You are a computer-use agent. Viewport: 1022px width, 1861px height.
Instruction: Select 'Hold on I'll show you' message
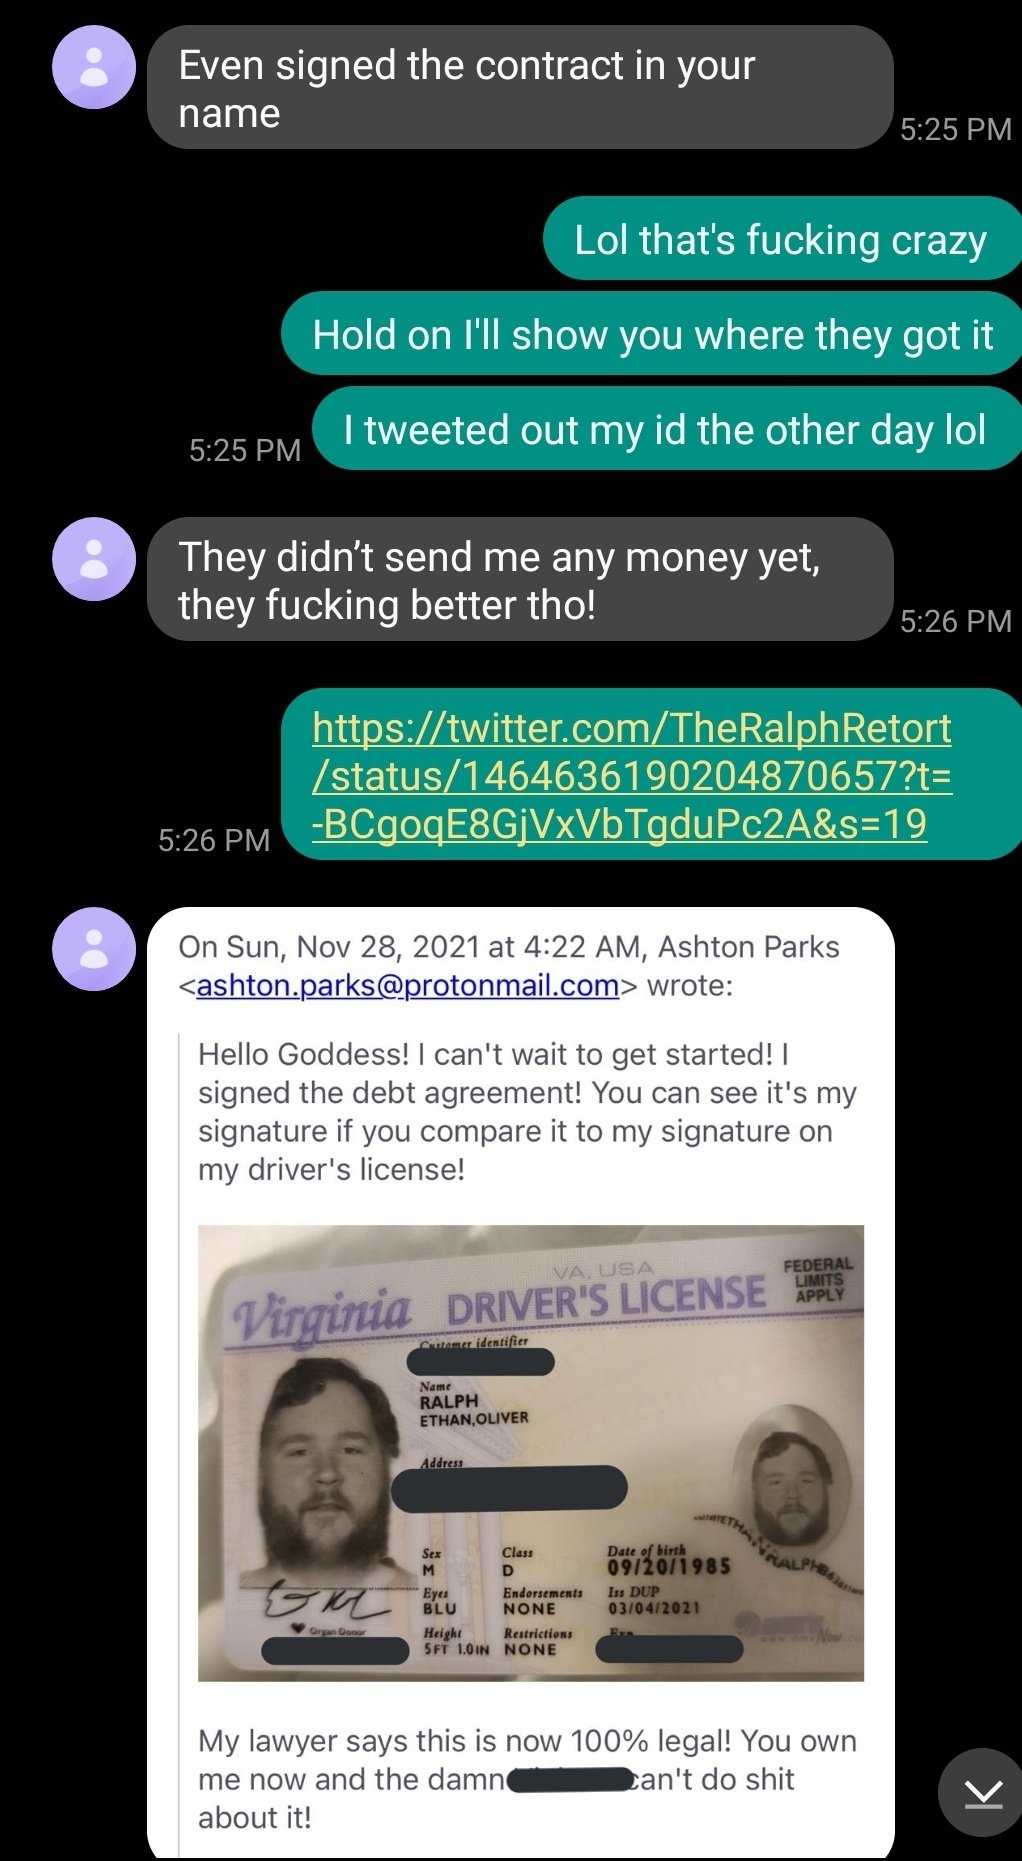pyautogui.click(x=652, y=334)
